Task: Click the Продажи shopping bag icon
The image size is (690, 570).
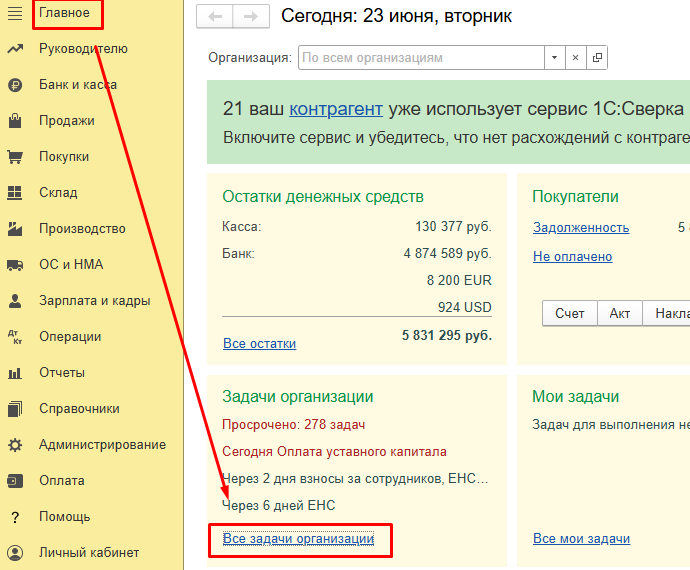Action: 15,121
